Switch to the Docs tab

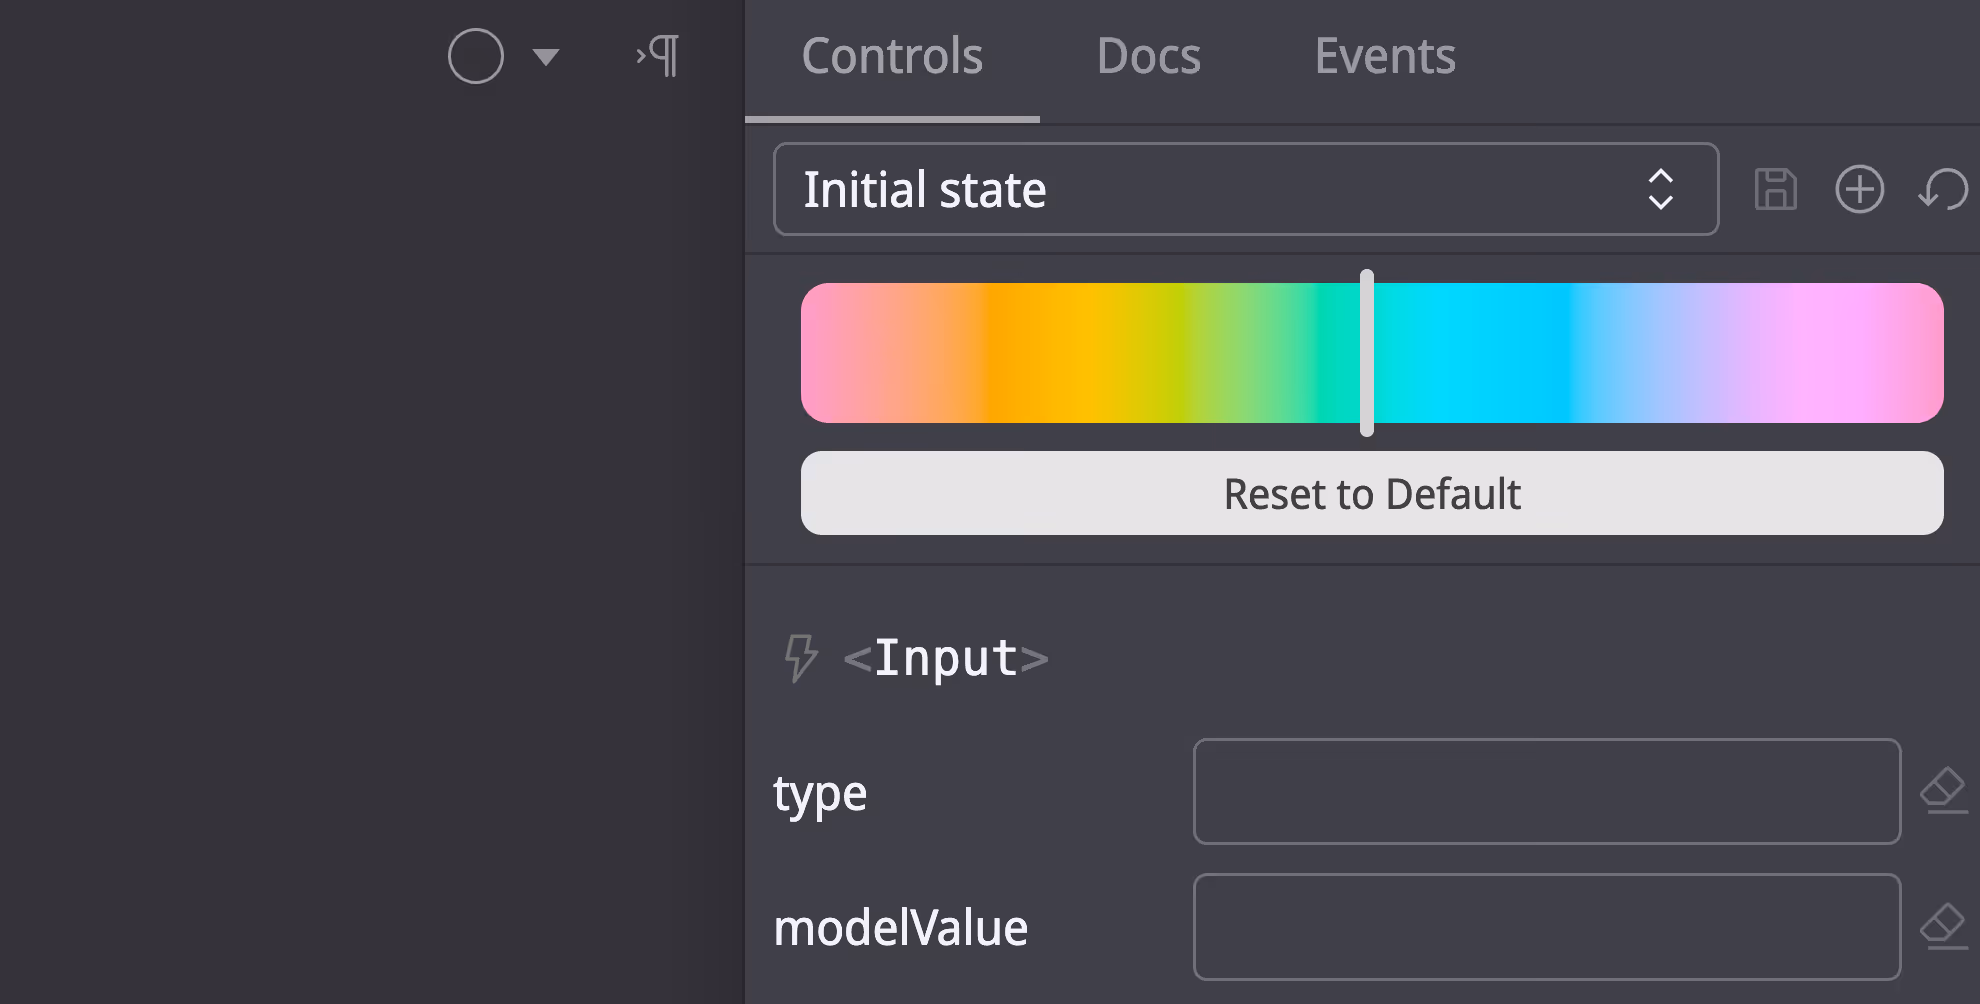point(1148,57)
